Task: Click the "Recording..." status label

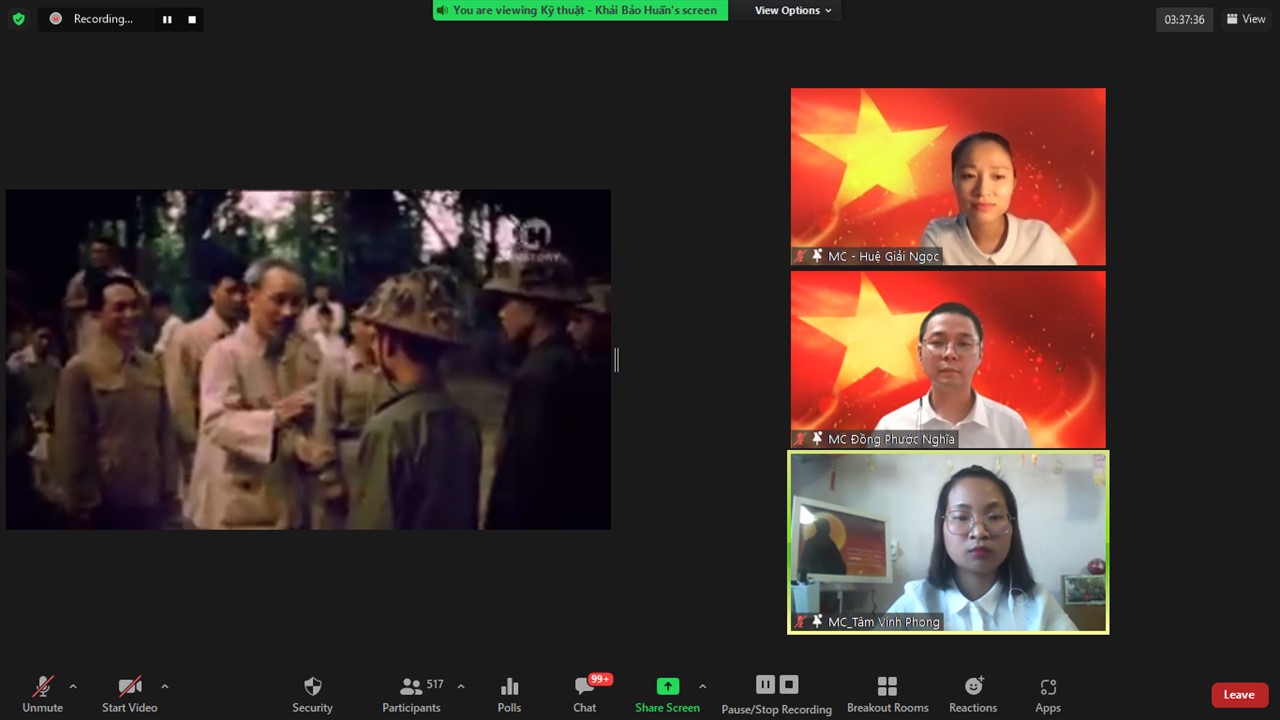Action: 103,19
